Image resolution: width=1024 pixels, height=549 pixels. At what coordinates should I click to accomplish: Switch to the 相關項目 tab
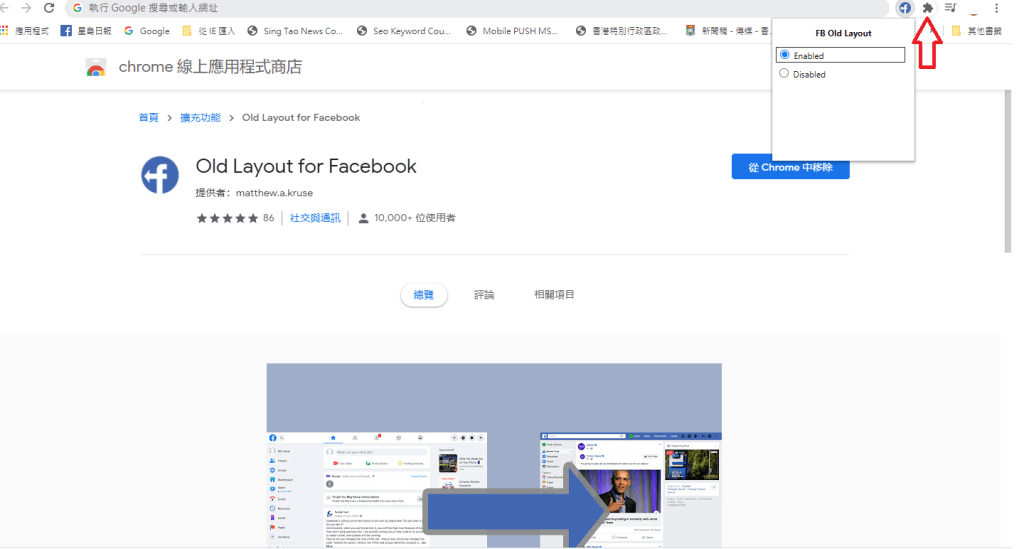coord(554,294)
